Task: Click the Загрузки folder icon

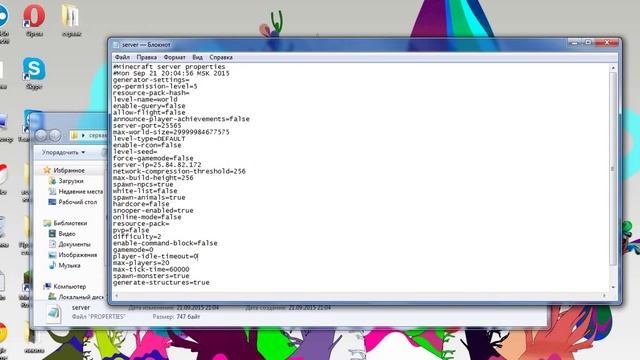Action: click(x=52, y=181)
